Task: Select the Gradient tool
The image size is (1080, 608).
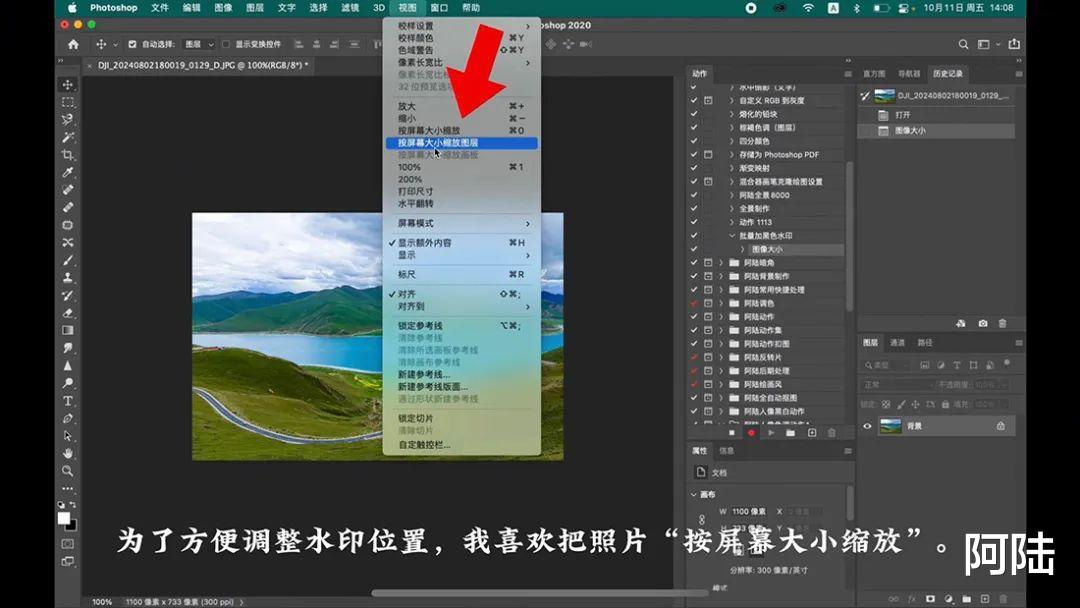Action: click(68, 331)
